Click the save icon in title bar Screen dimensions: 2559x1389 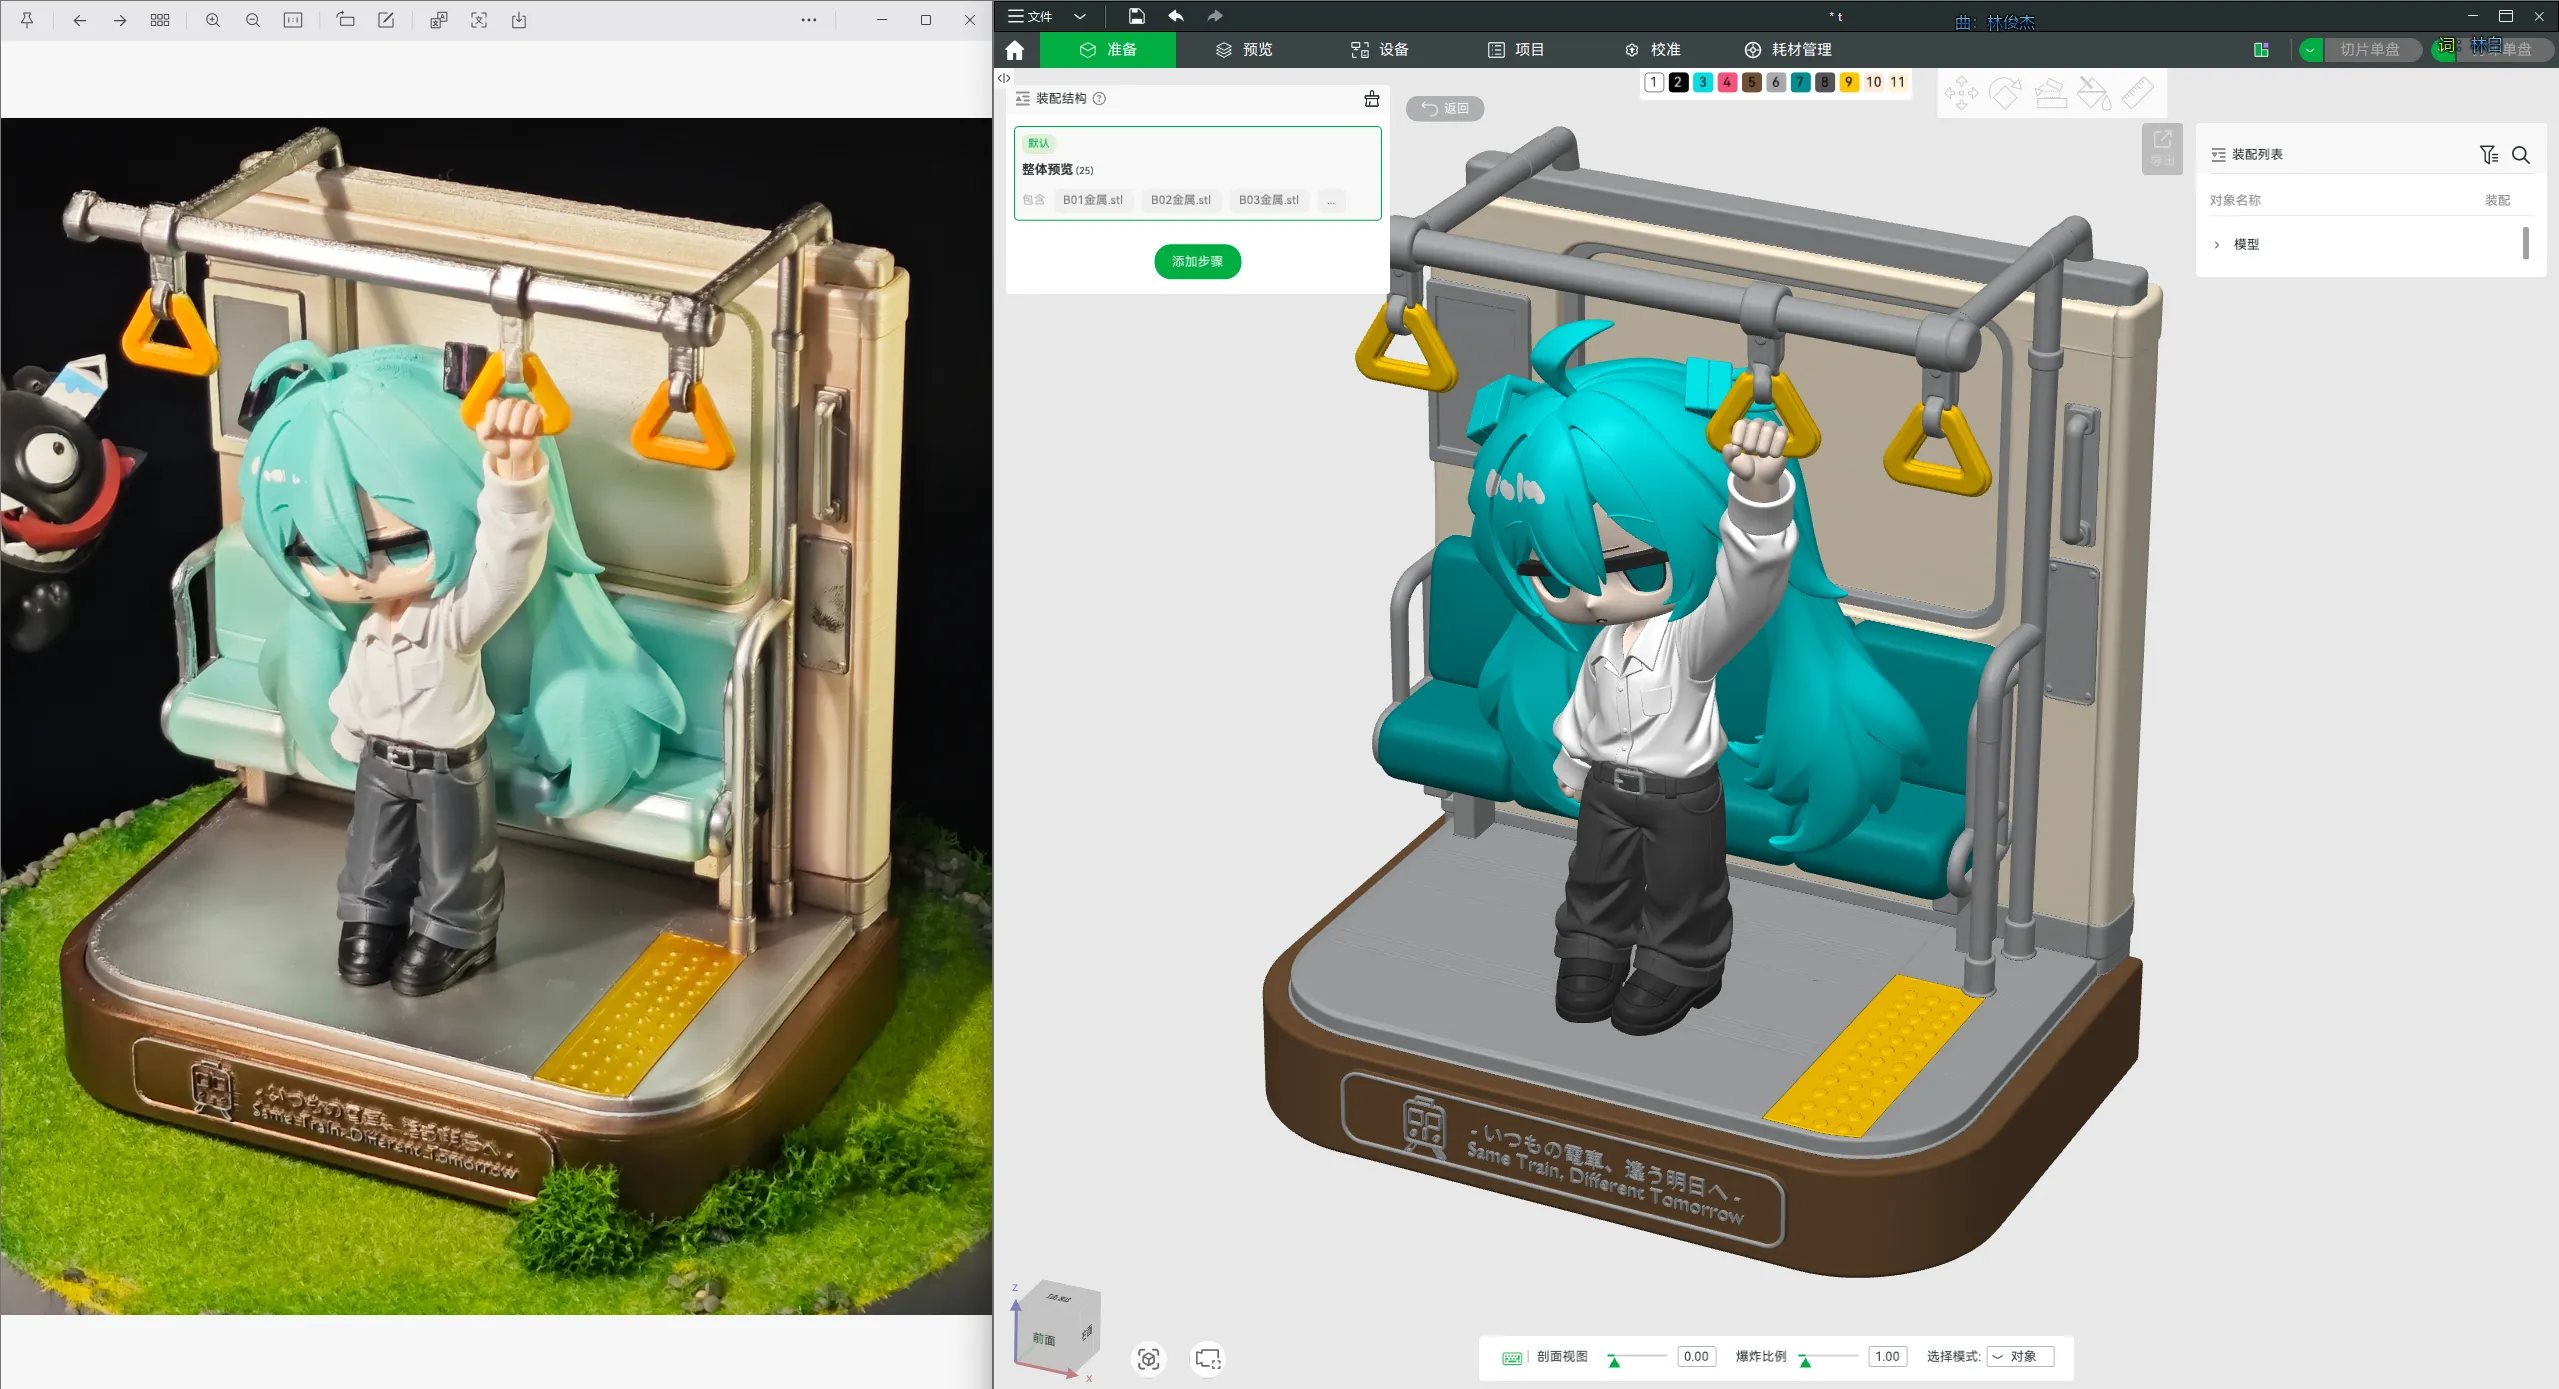(x=1137, y=16)
